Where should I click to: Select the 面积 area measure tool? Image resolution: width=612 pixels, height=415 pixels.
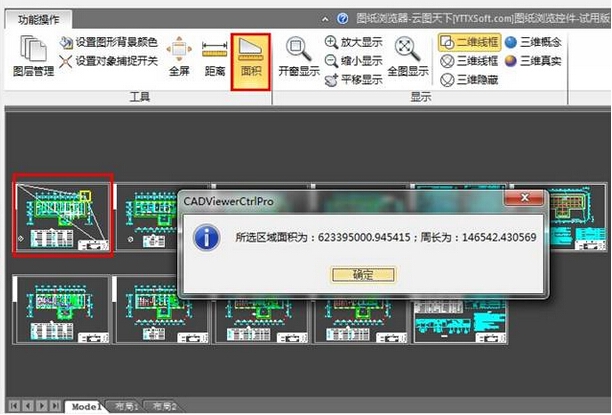[x=250, y=58]
